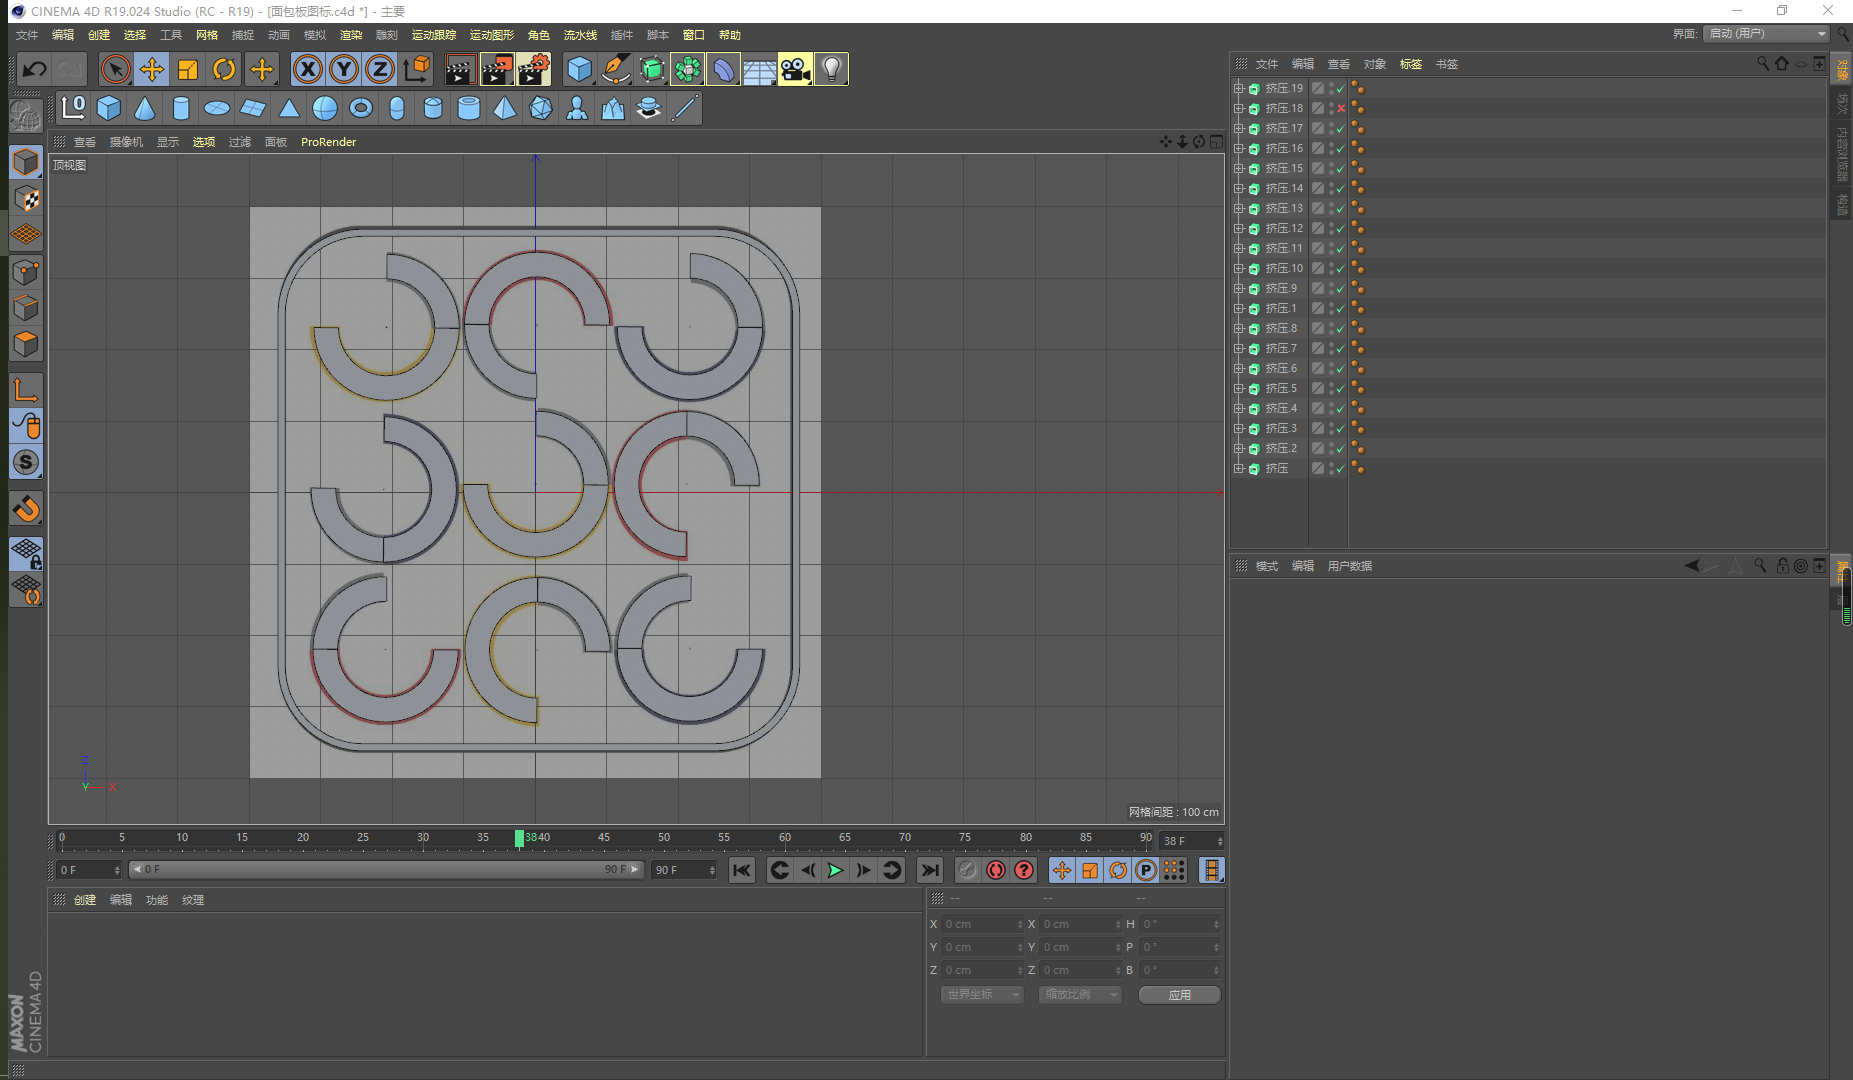Expand the 挤压.19 object tree
Image resolution: width=1853 pixels, height=1080 pixels.
tap(1239, 88)
